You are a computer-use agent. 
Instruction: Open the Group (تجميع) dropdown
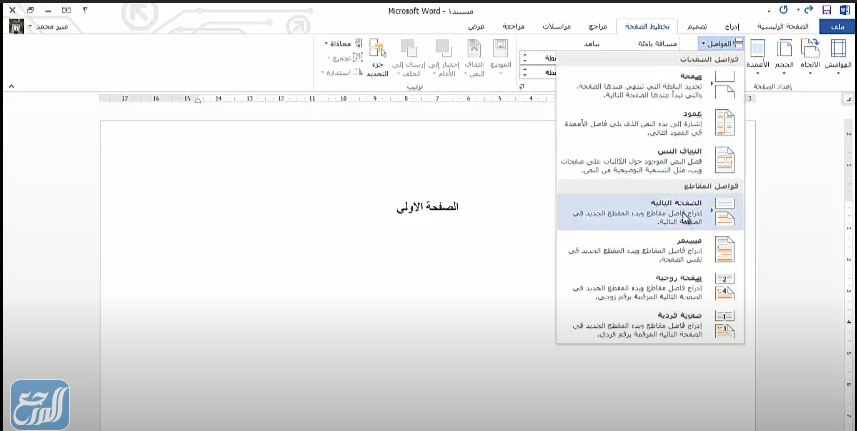pos(344,57)
